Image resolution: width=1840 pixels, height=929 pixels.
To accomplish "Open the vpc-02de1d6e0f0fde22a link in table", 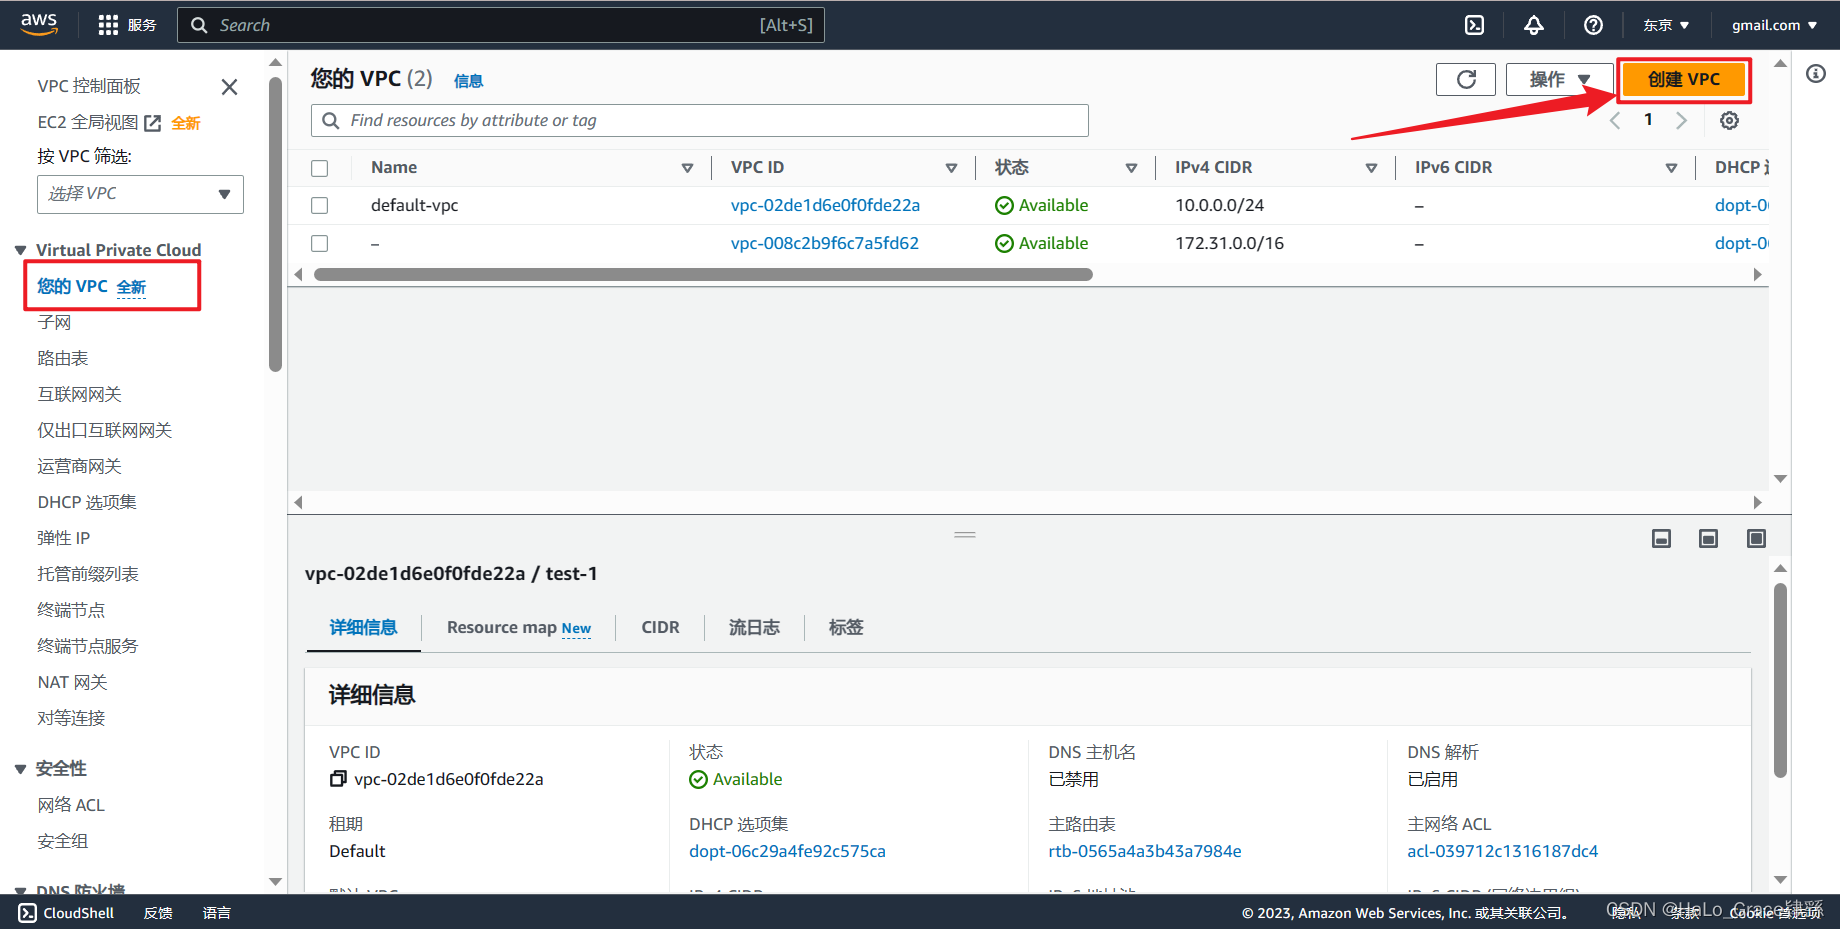I will 825,205.
